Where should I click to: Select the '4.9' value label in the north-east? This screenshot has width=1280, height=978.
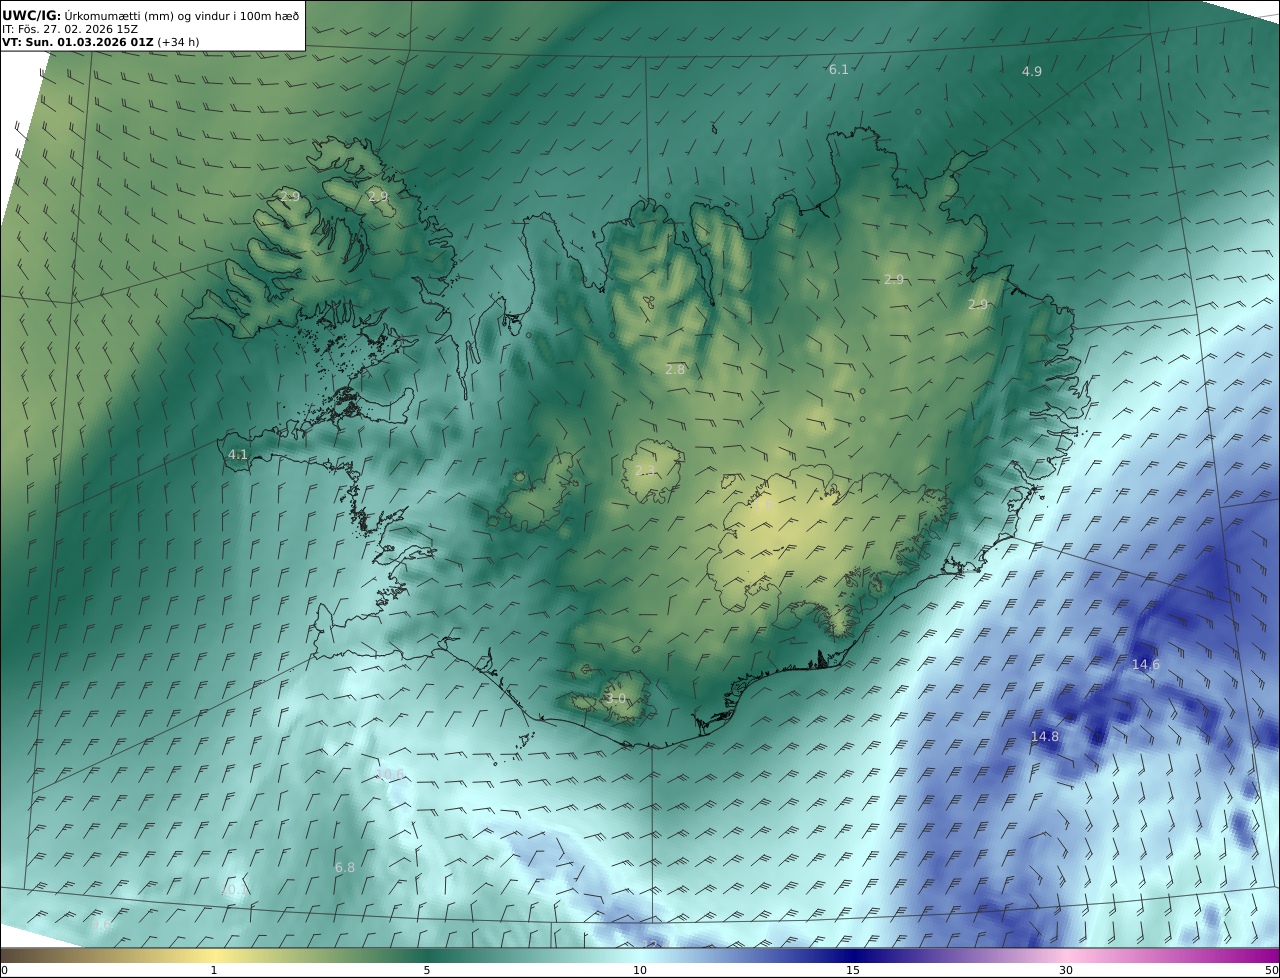(x=1031, y=71)
